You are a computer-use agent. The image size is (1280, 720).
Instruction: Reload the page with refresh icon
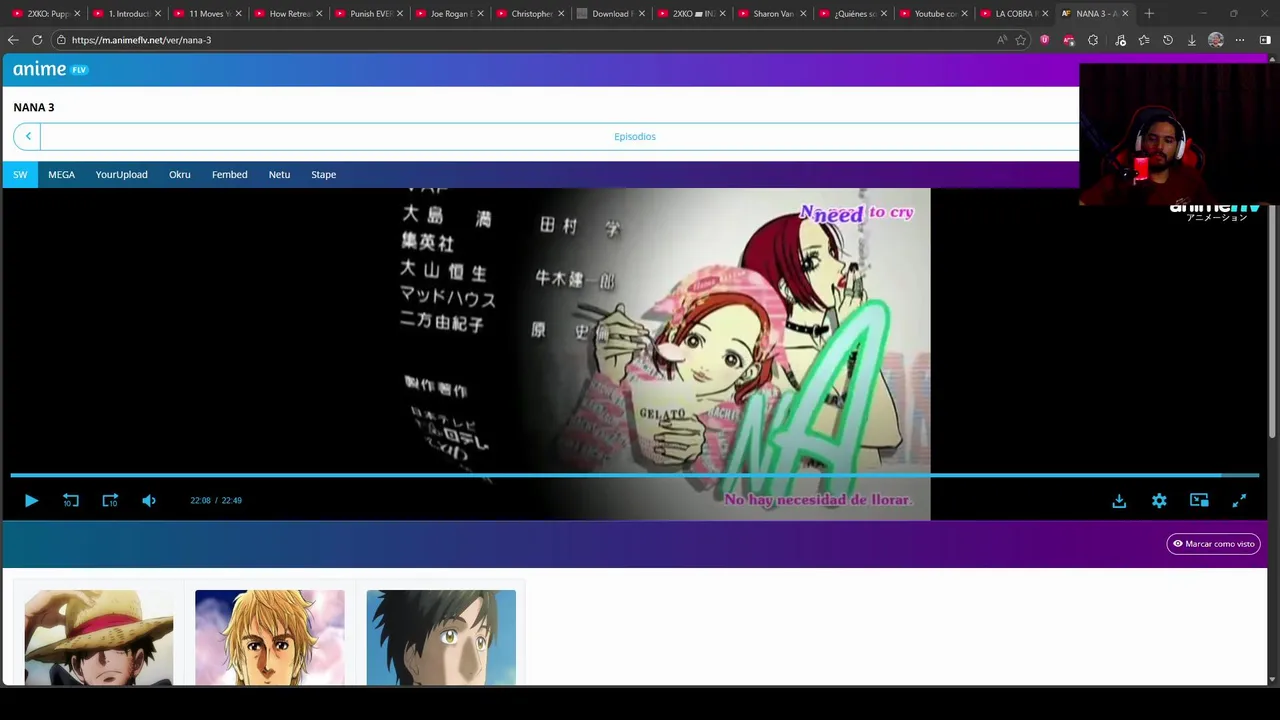point(37,40)
